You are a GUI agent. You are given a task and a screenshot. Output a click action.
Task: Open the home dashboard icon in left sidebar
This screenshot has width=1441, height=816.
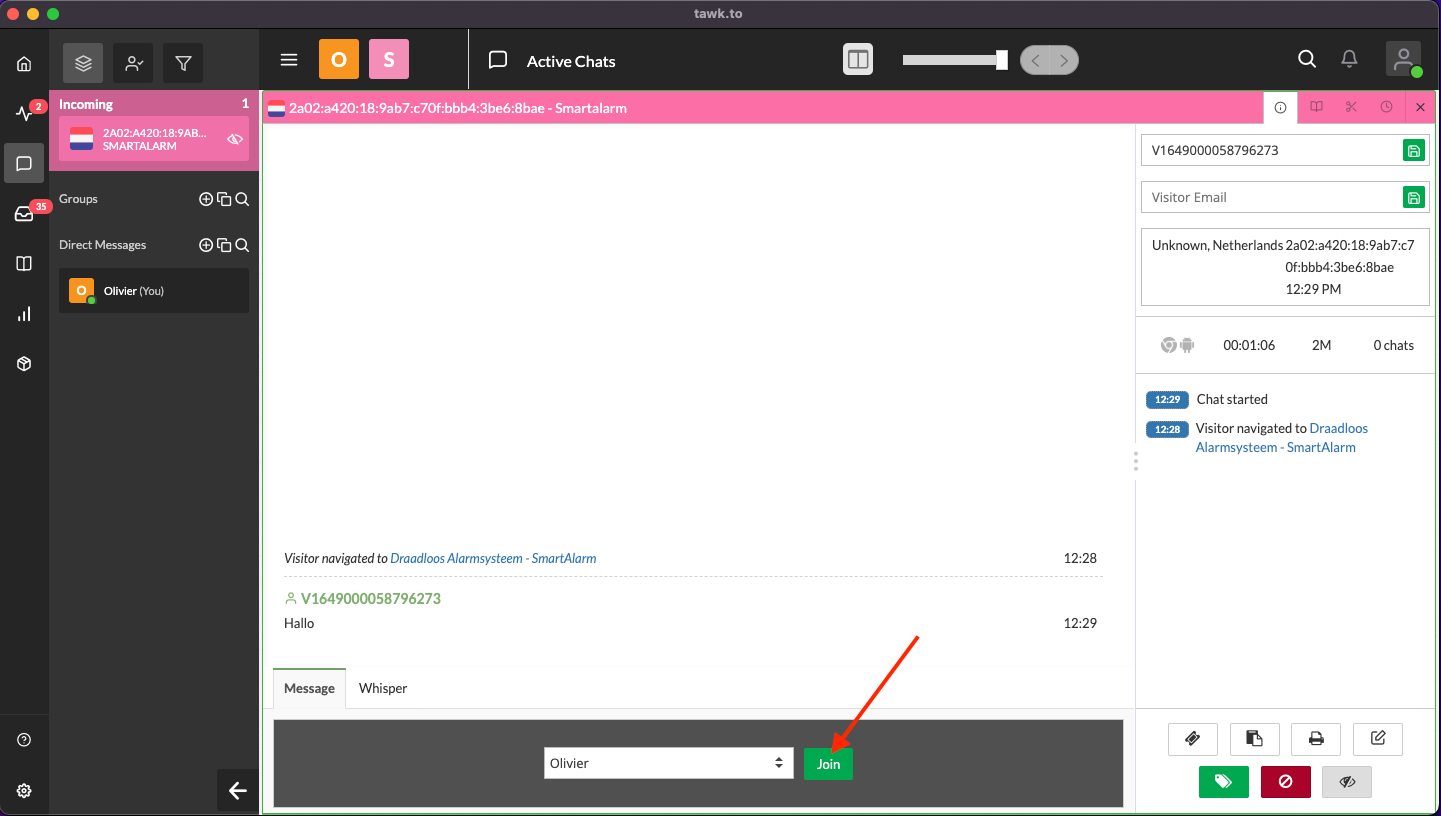pos(24,64)
